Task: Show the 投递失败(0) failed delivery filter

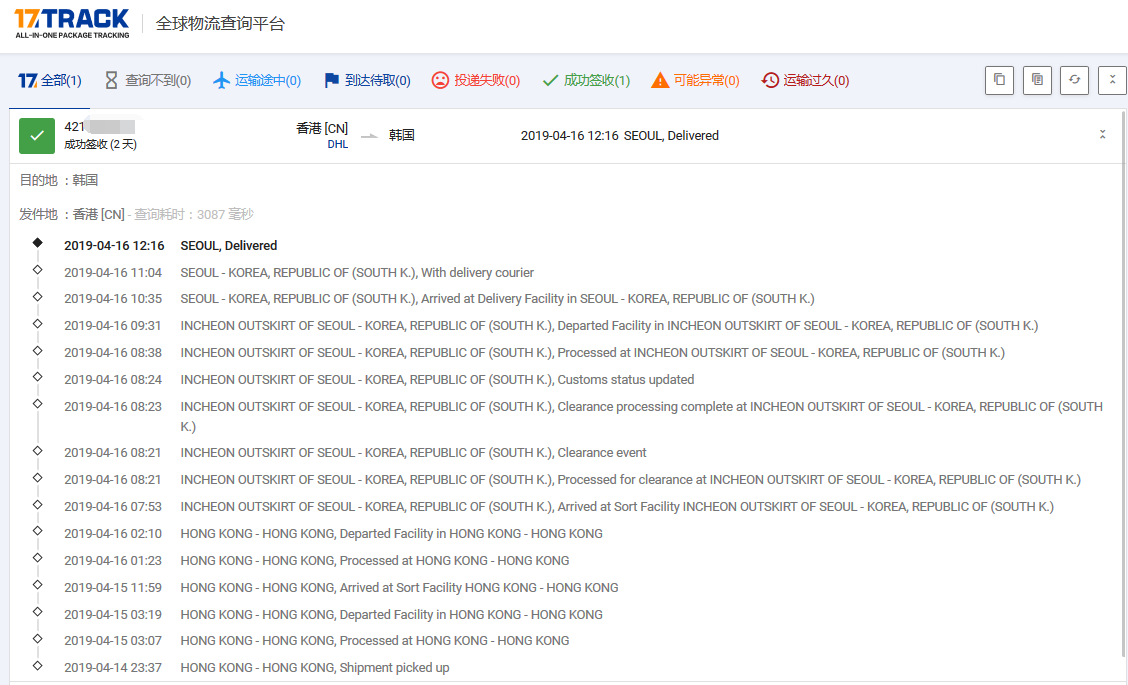Action: click(476, 81)
